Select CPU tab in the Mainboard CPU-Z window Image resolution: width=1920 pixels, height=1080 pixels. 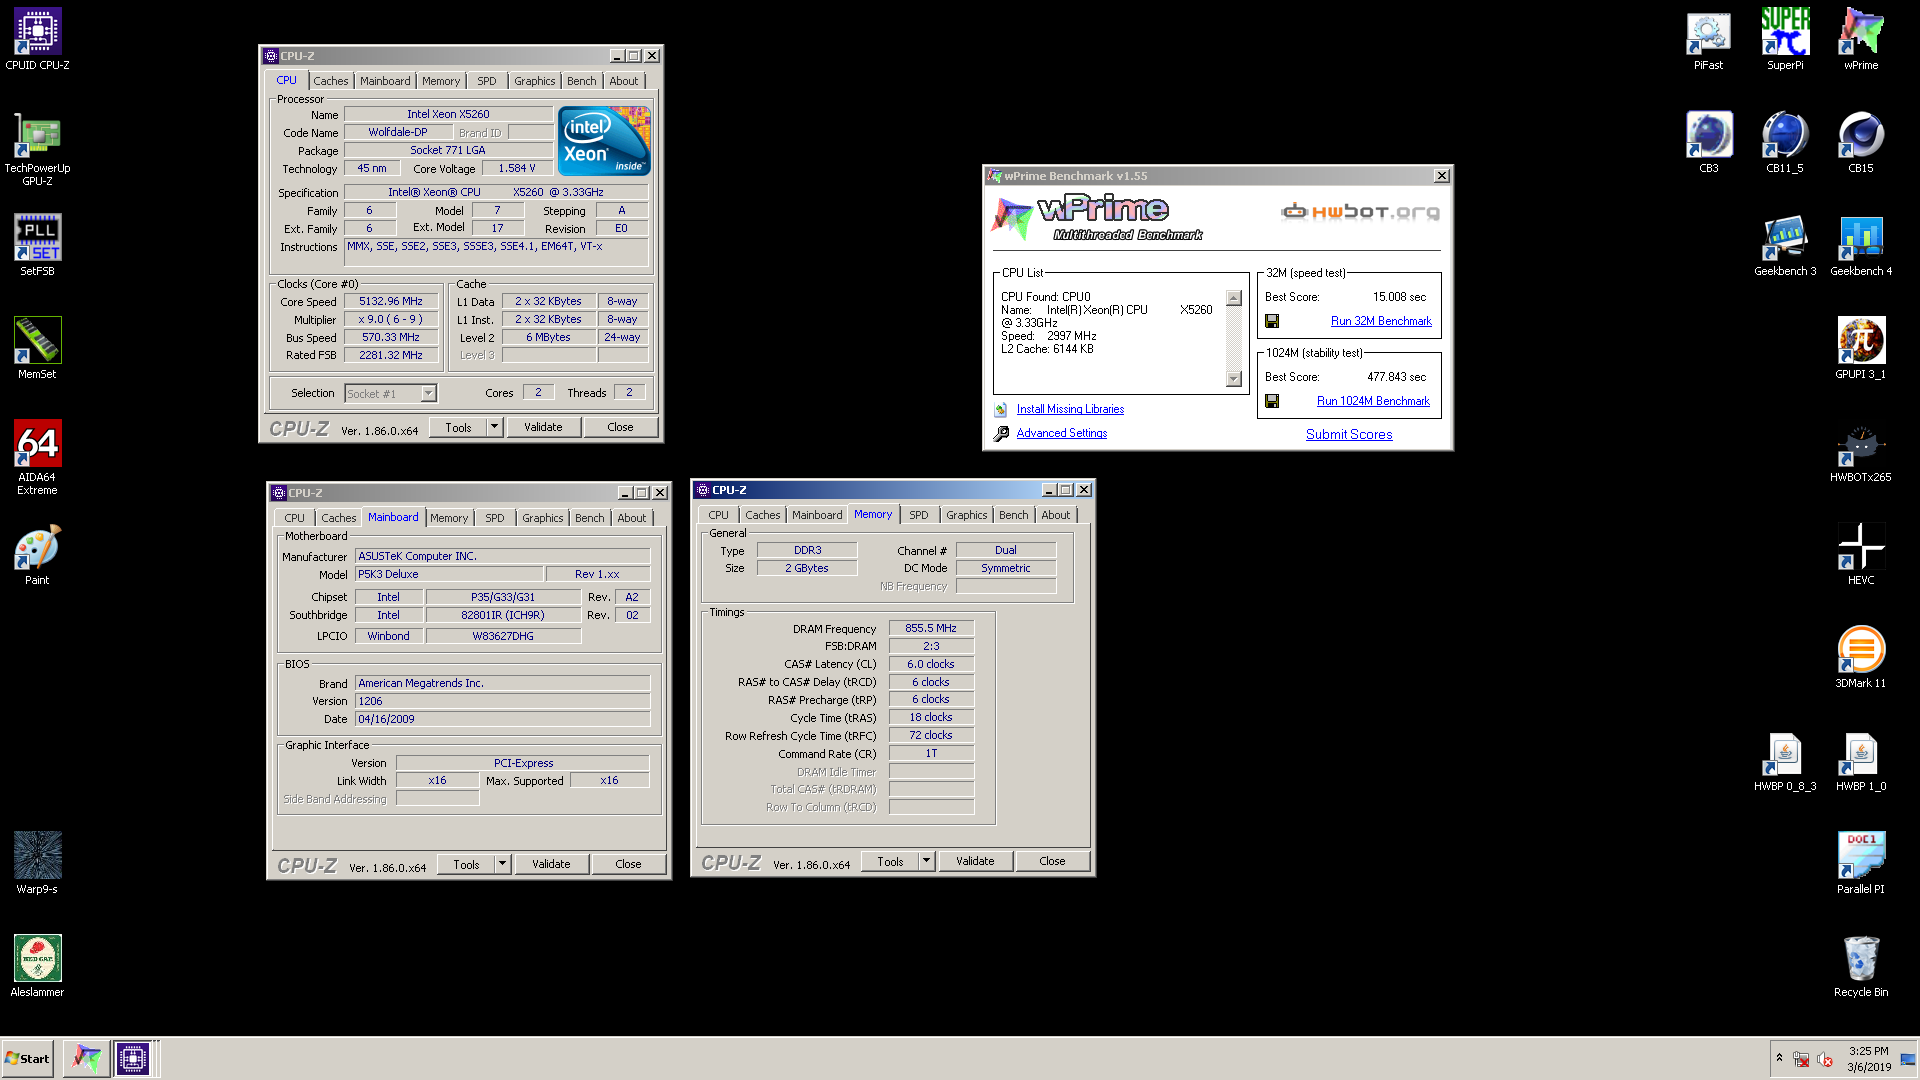[x=294, y=518]
